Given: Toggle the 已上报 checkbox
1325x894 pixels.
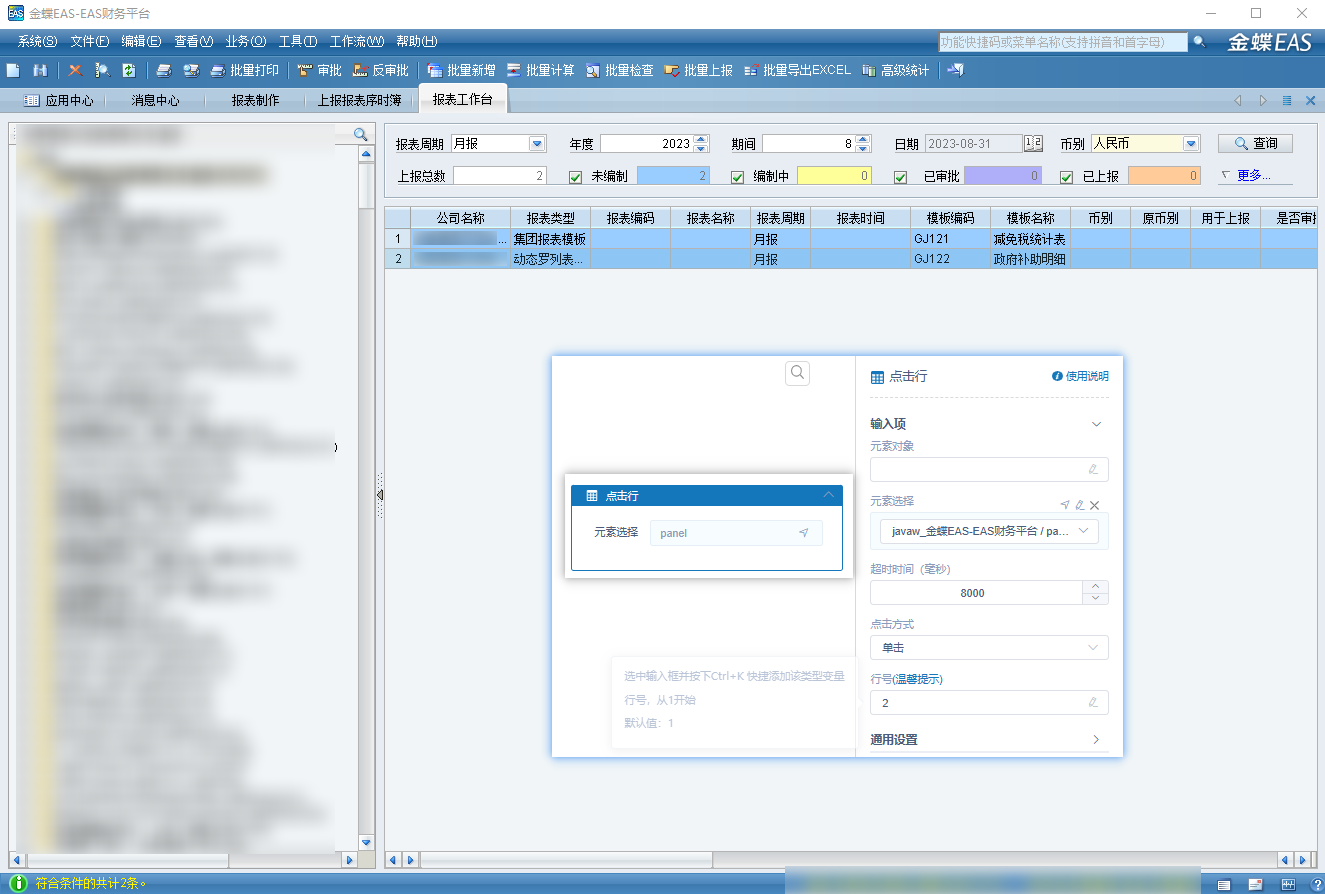Looking at the screenshot, I should click(x=1066, y=177).
